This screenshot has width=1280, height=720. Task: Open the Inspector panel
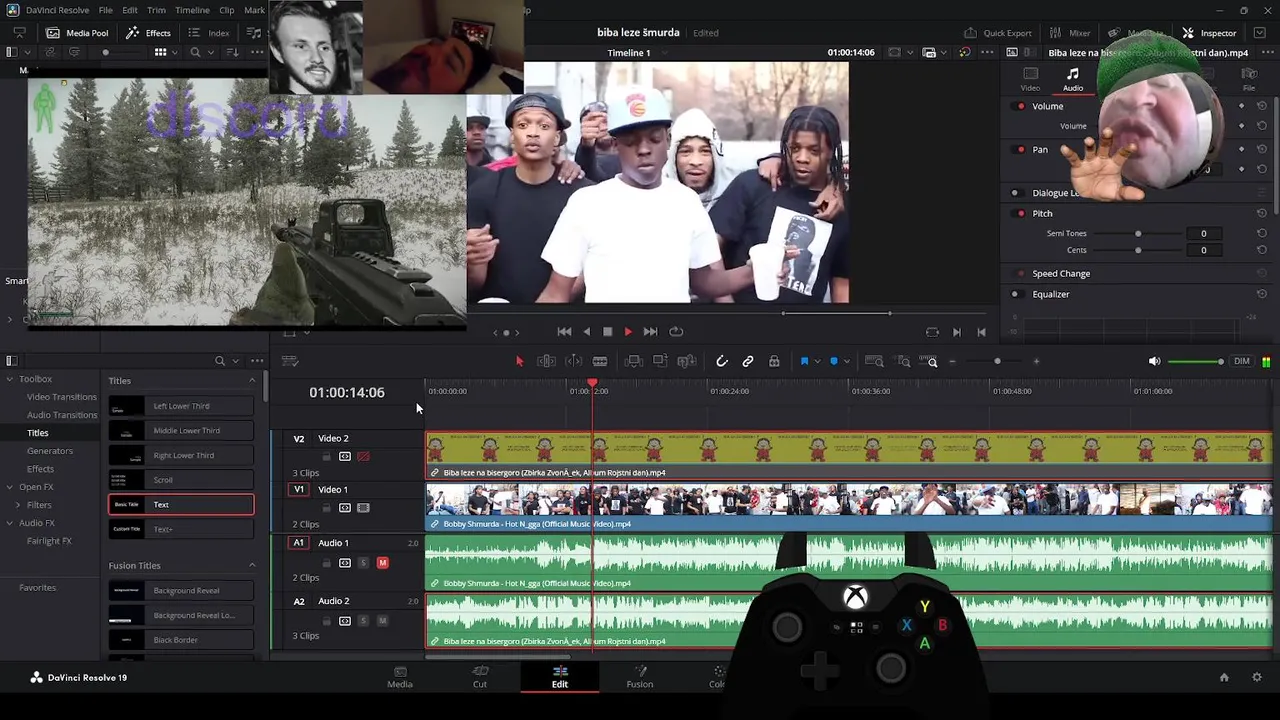1210,33
